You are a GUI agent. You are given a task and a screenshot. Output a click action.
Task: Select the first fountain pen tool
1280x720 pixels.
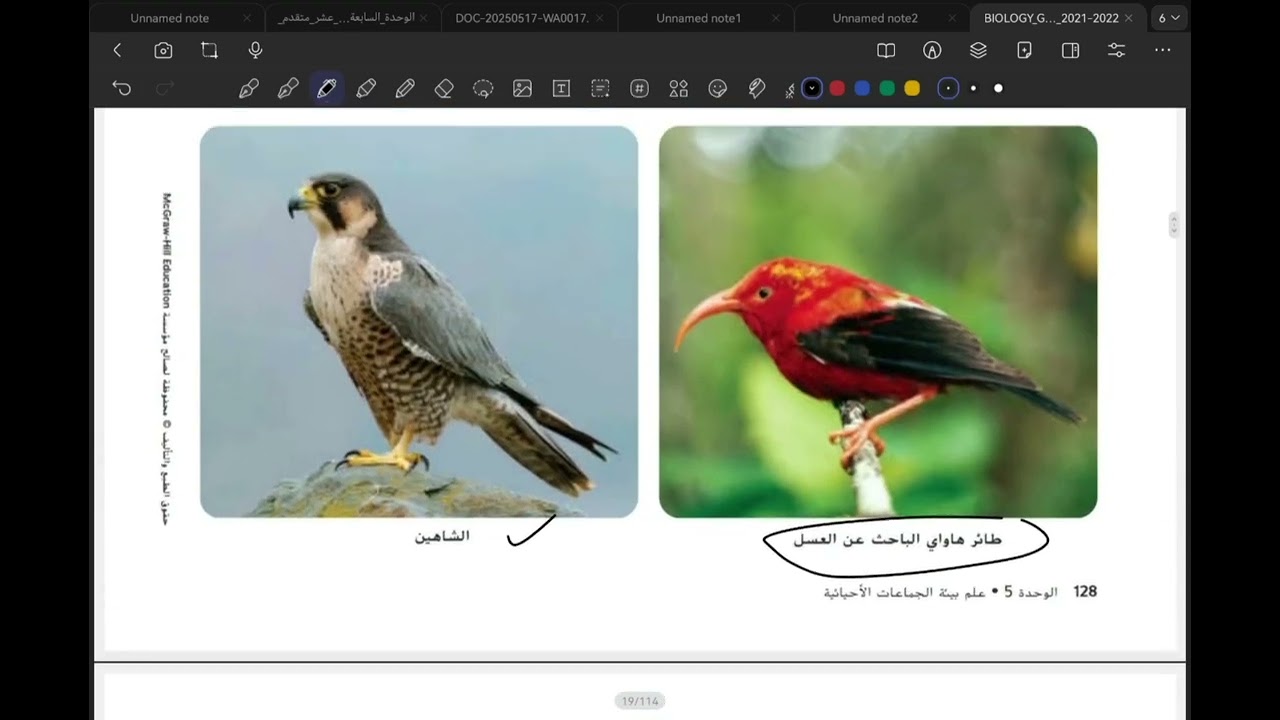click(x=249, y=88)
